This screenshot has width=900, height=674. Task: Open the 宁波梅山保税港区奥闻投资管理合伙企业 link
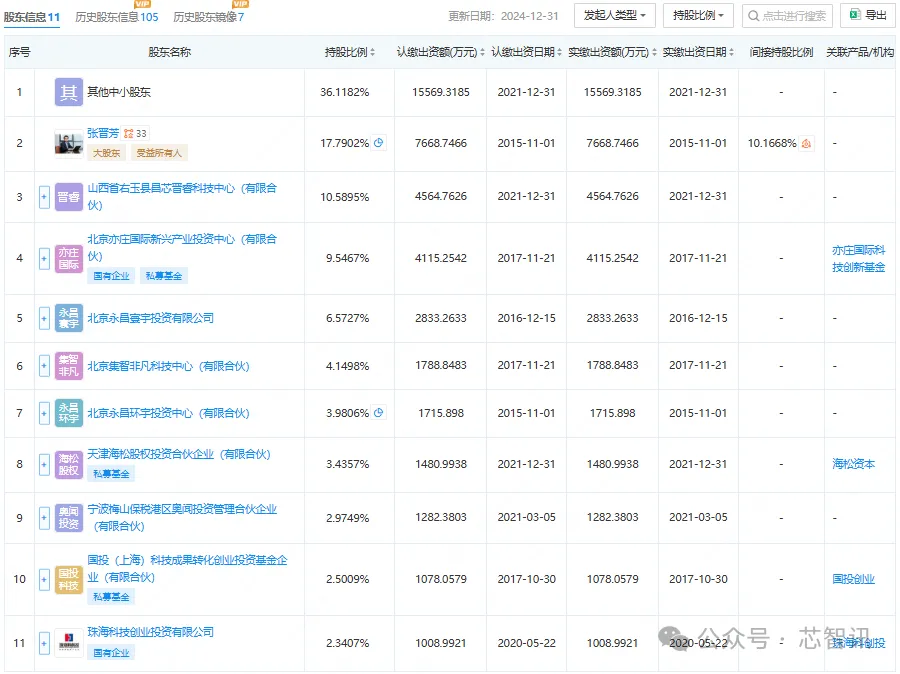pos(182,517)
